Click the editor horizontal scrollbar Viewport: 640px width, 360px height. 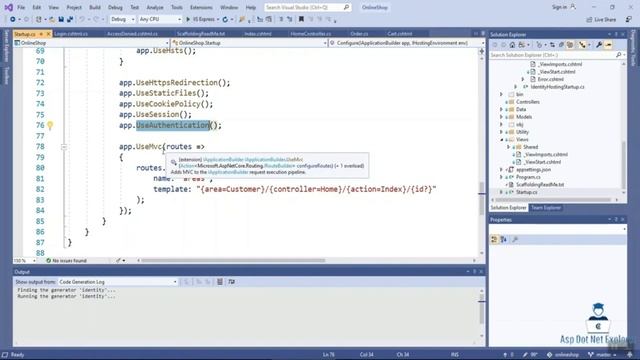coord(233,260)
